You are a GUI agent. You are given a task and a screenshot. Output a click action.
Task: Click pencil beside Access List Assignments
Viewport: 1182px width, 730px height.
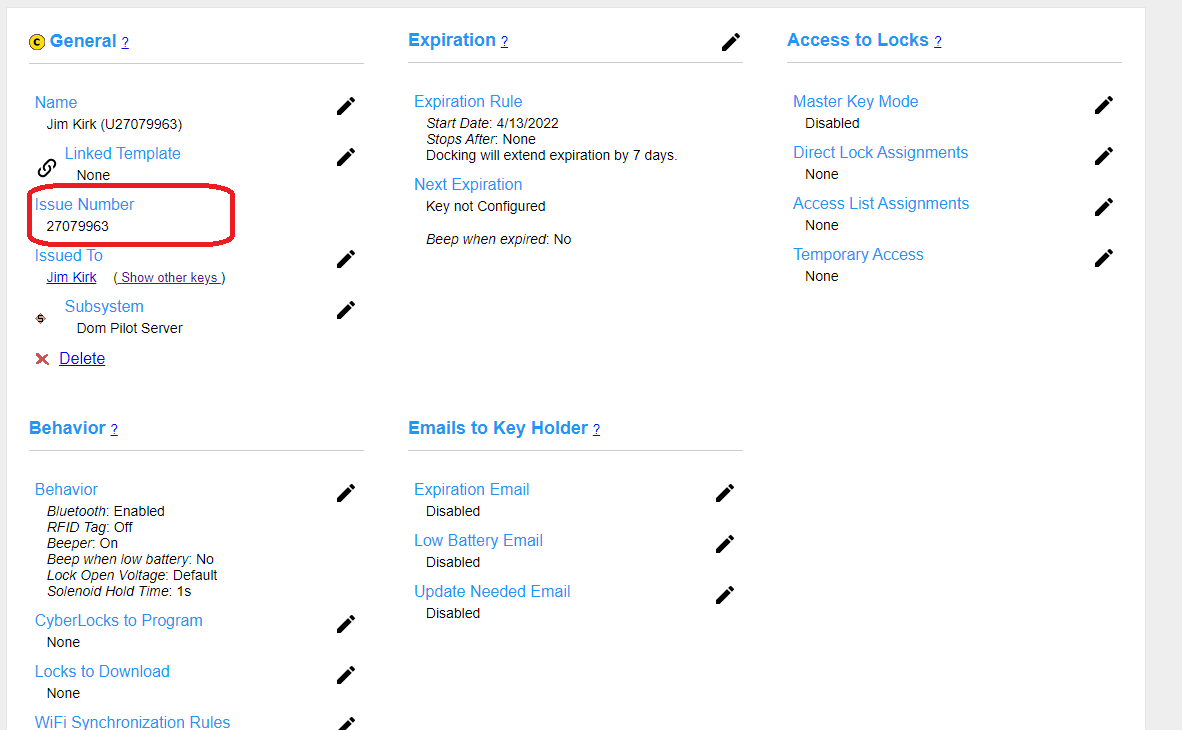[x=1104, y=207]
